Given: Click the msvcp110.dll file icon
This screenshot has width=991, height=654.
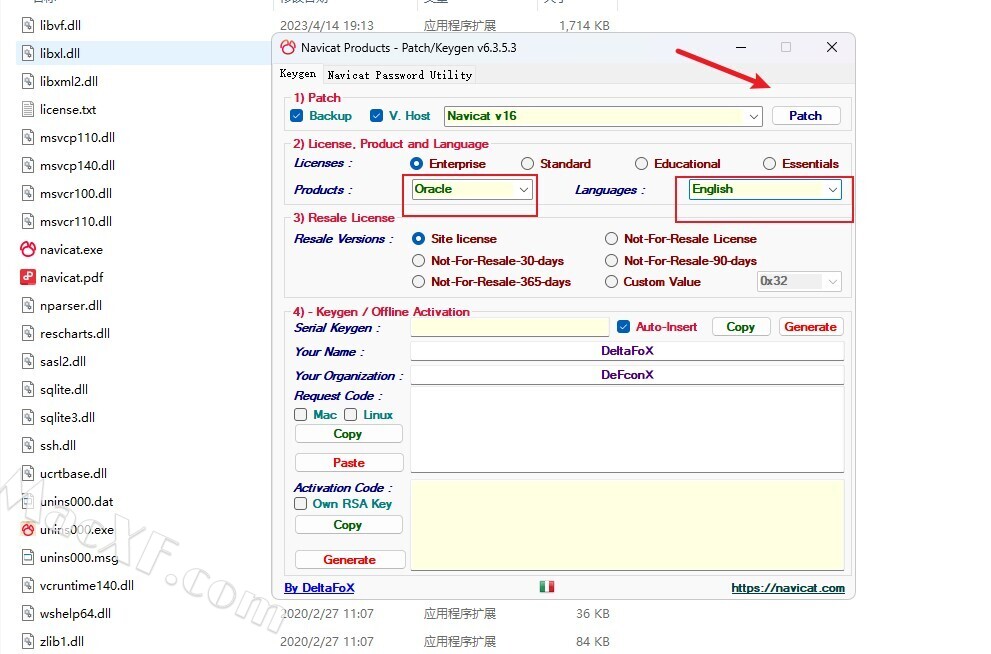Looking at the screenshot, I should [28, 137].
